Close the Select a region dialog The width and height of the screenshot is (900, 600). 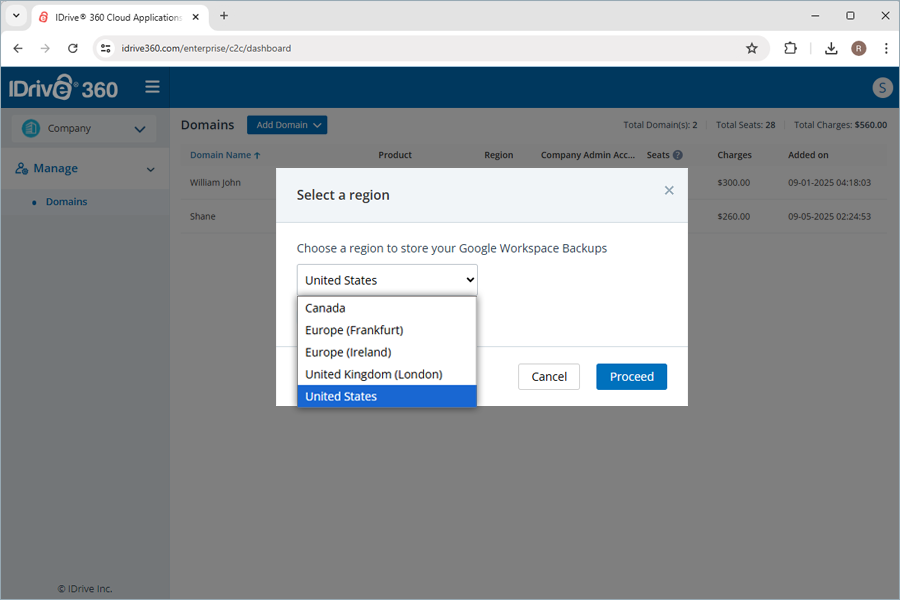click(669, 190)
